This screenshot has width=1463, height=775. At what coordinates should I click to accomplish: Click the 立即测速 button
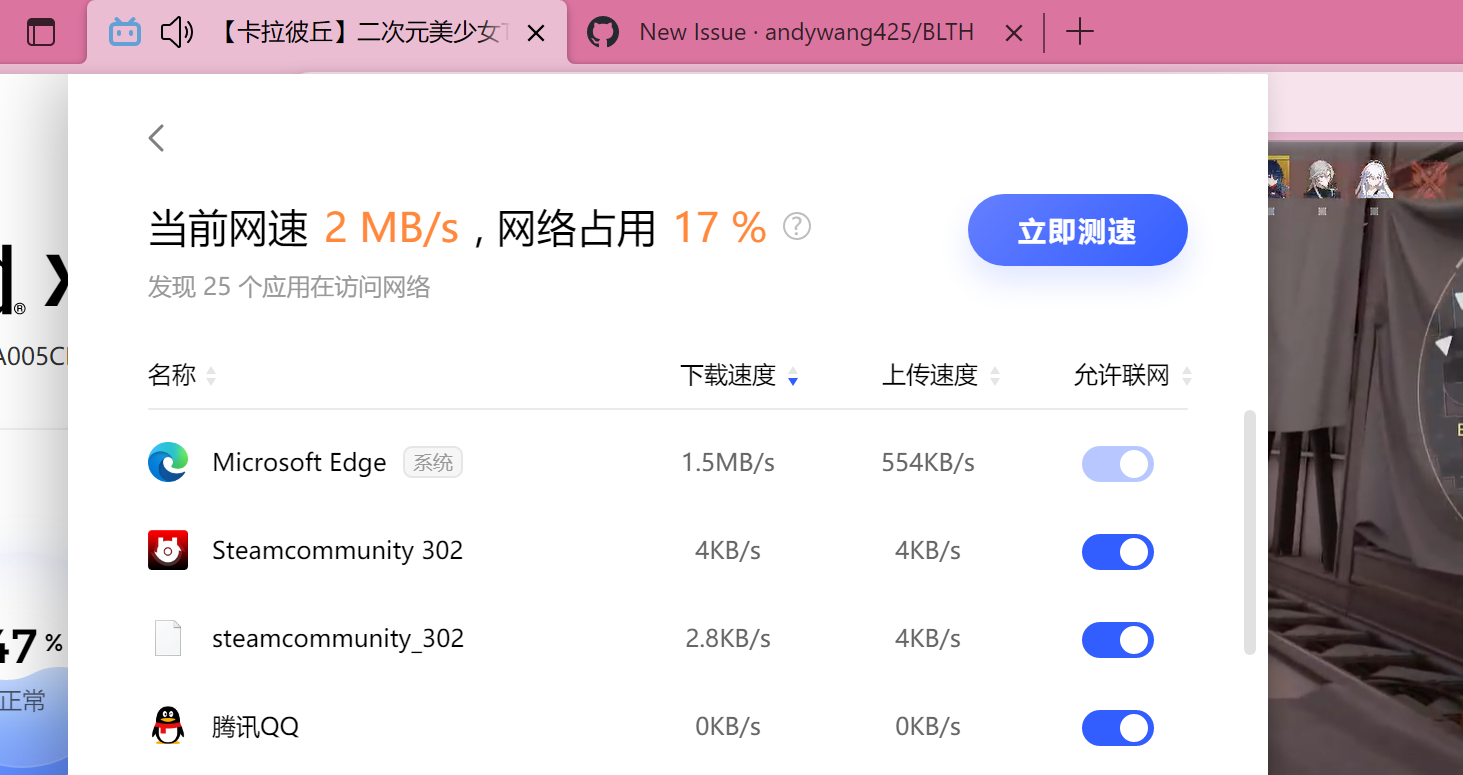pyautogui.click(x=1077, y=230)
